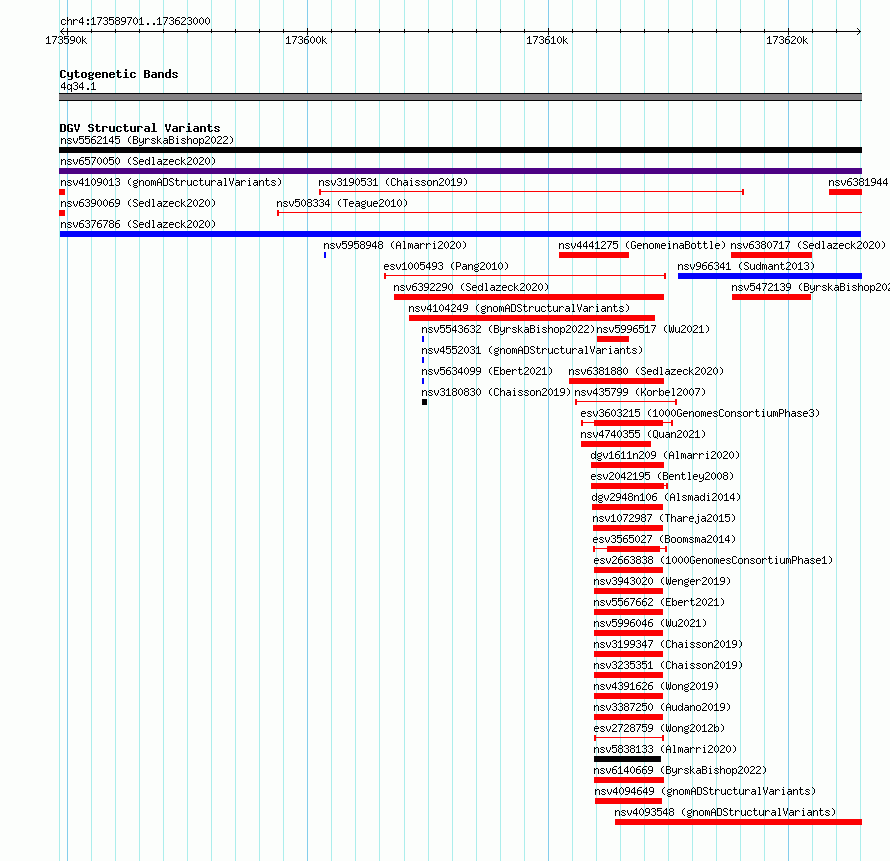Open nsv6140669 (ByrskaBishop2022) label
This screenshot has height=861, width=890.
(680, 770)
